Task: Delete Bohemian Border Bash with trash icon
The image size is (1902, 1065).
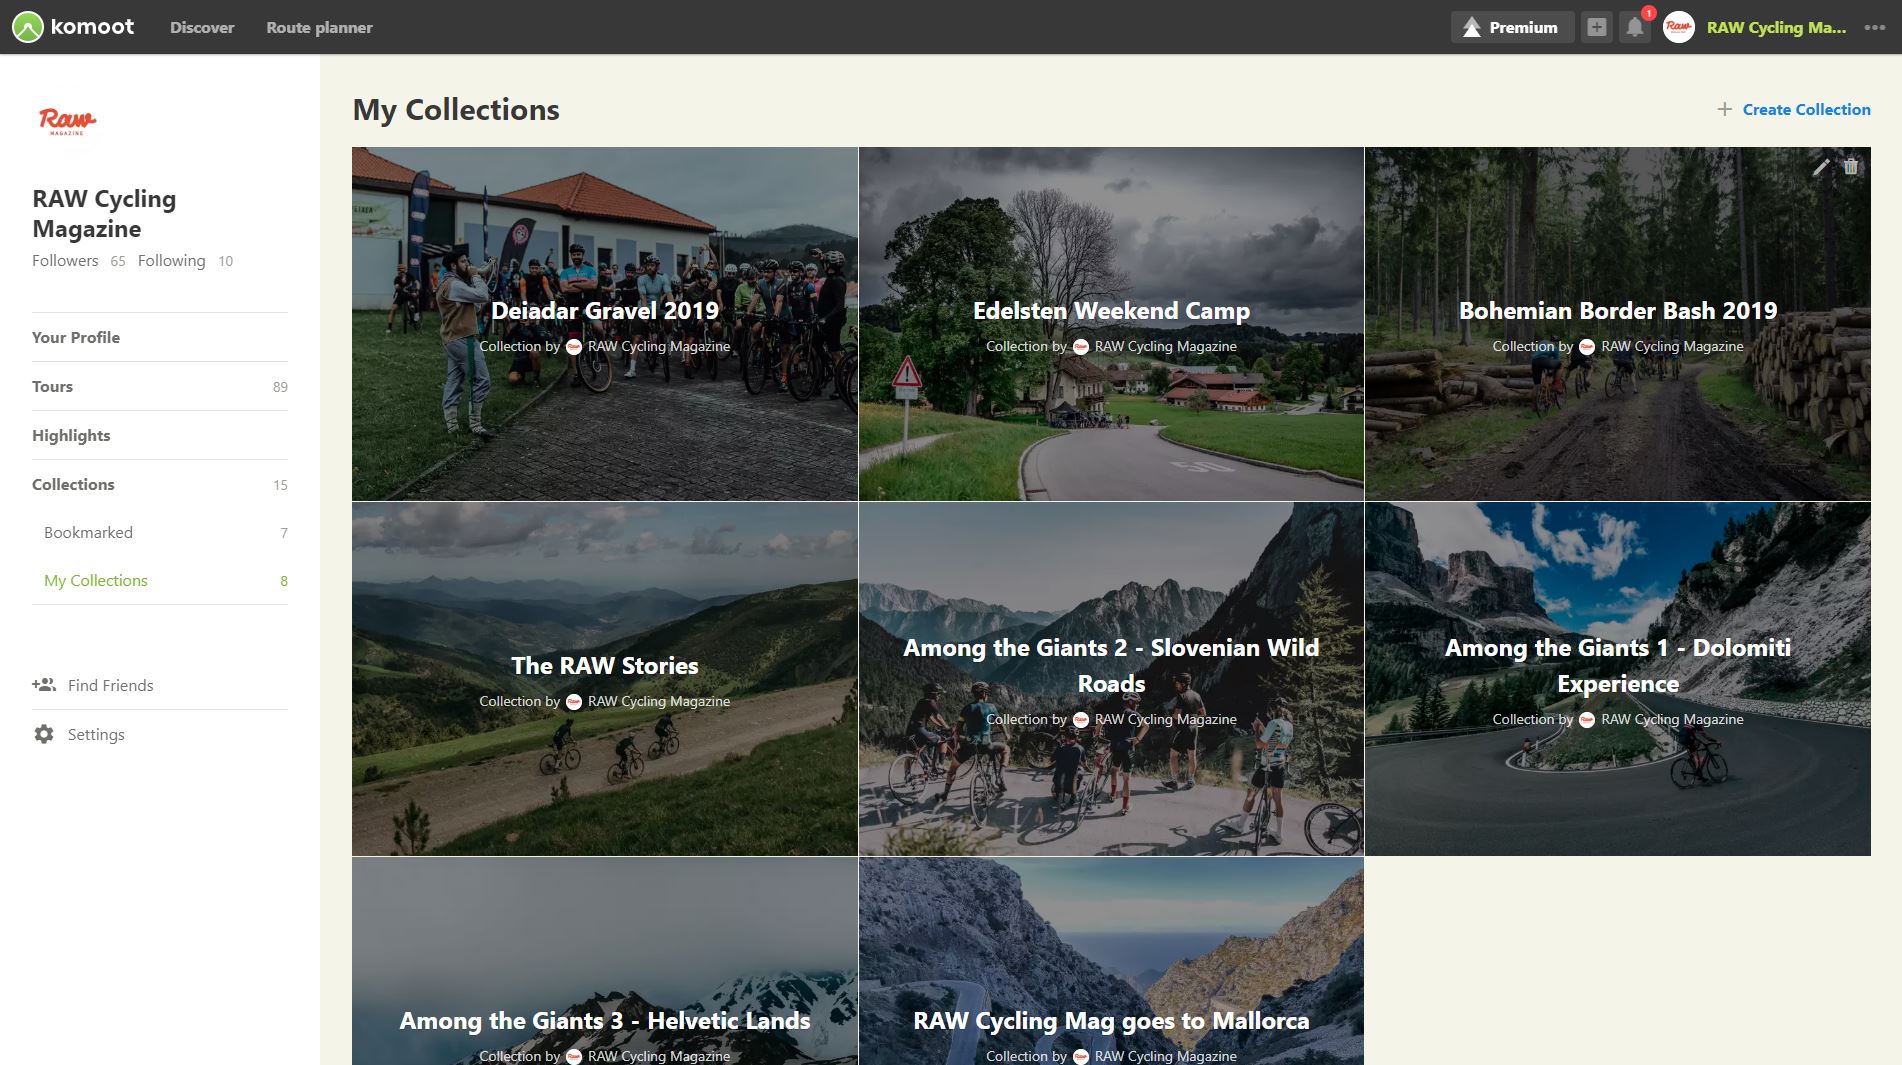Action: pyautogui.click(x=1851, y=167)
